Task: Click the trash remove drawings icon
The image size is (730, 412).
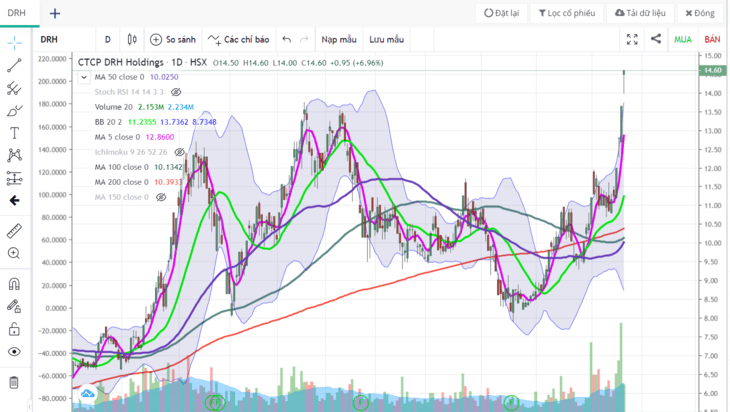Action: coord(14,382)
